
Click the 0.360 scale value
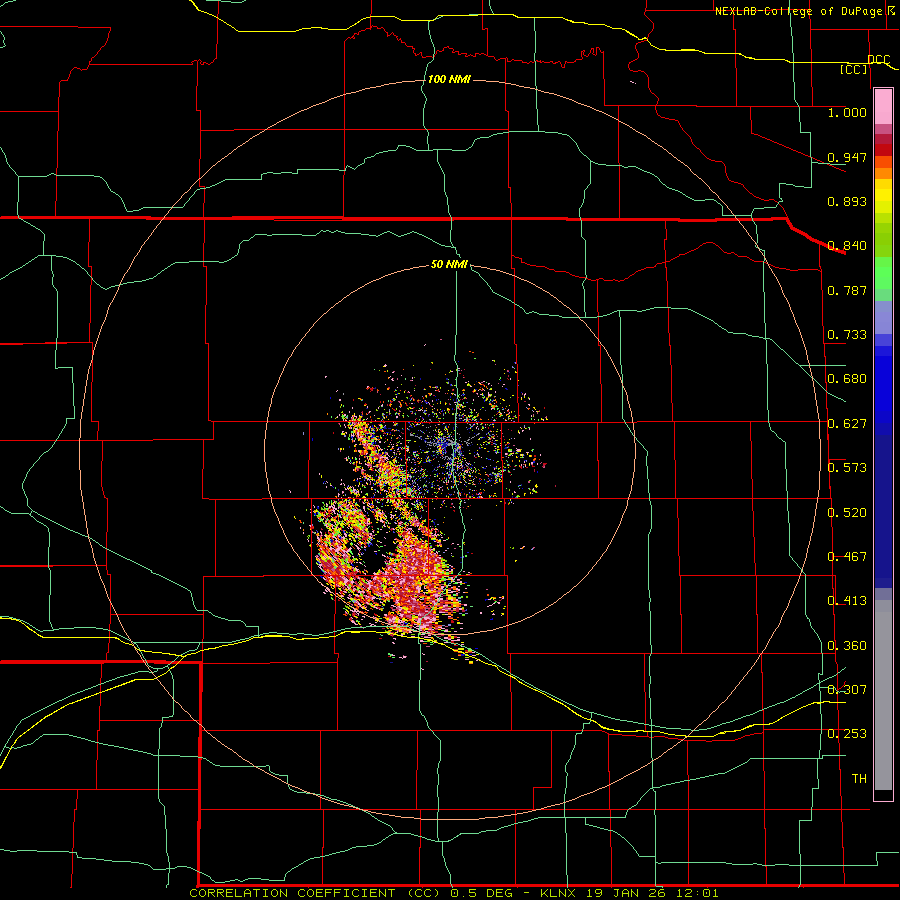[847, 646]
